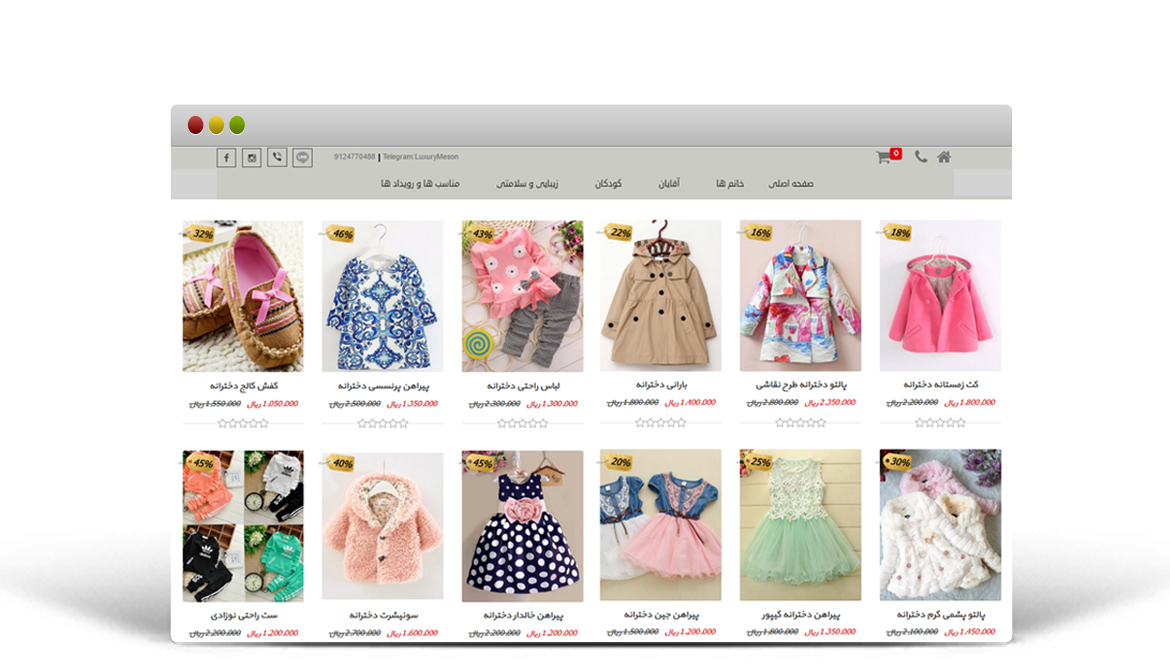Screen dimensions: 1170x665
Task: Open the پالتو دخترانه طرح نقاشی title
Action: (801, 384)
